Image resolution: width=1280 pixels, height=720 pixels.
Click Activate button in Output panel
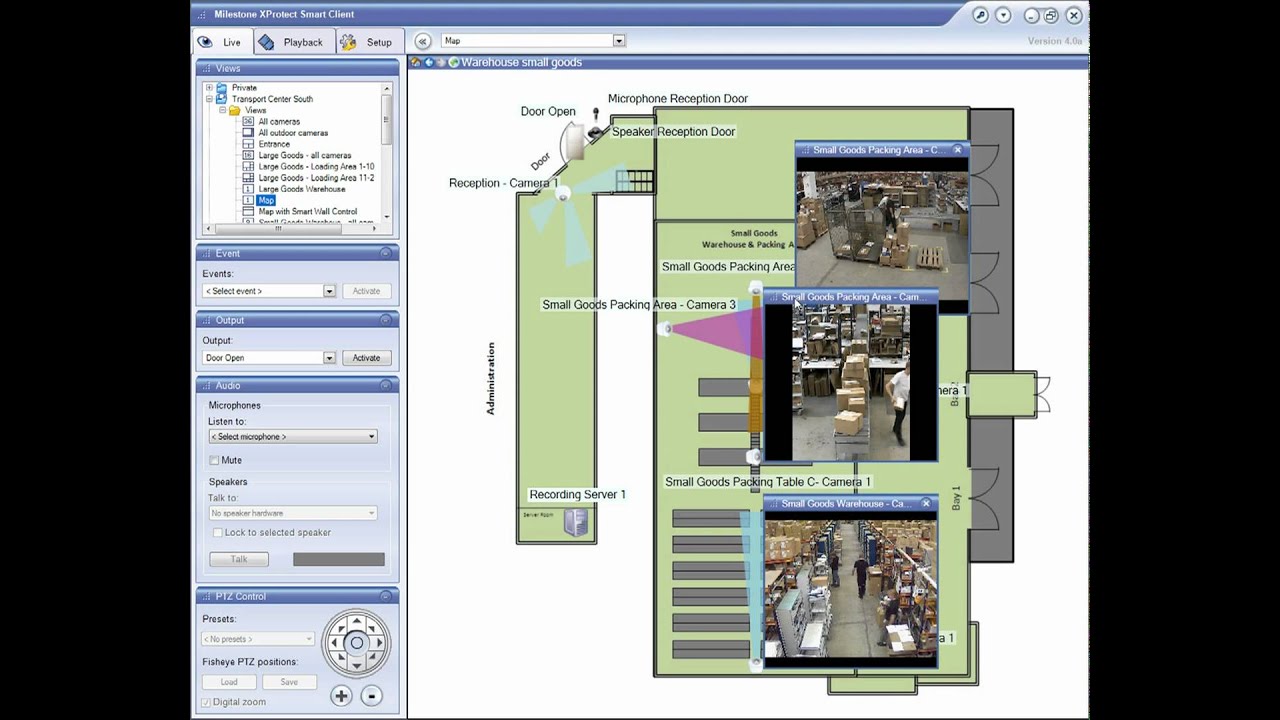click(x=366, y=358)
